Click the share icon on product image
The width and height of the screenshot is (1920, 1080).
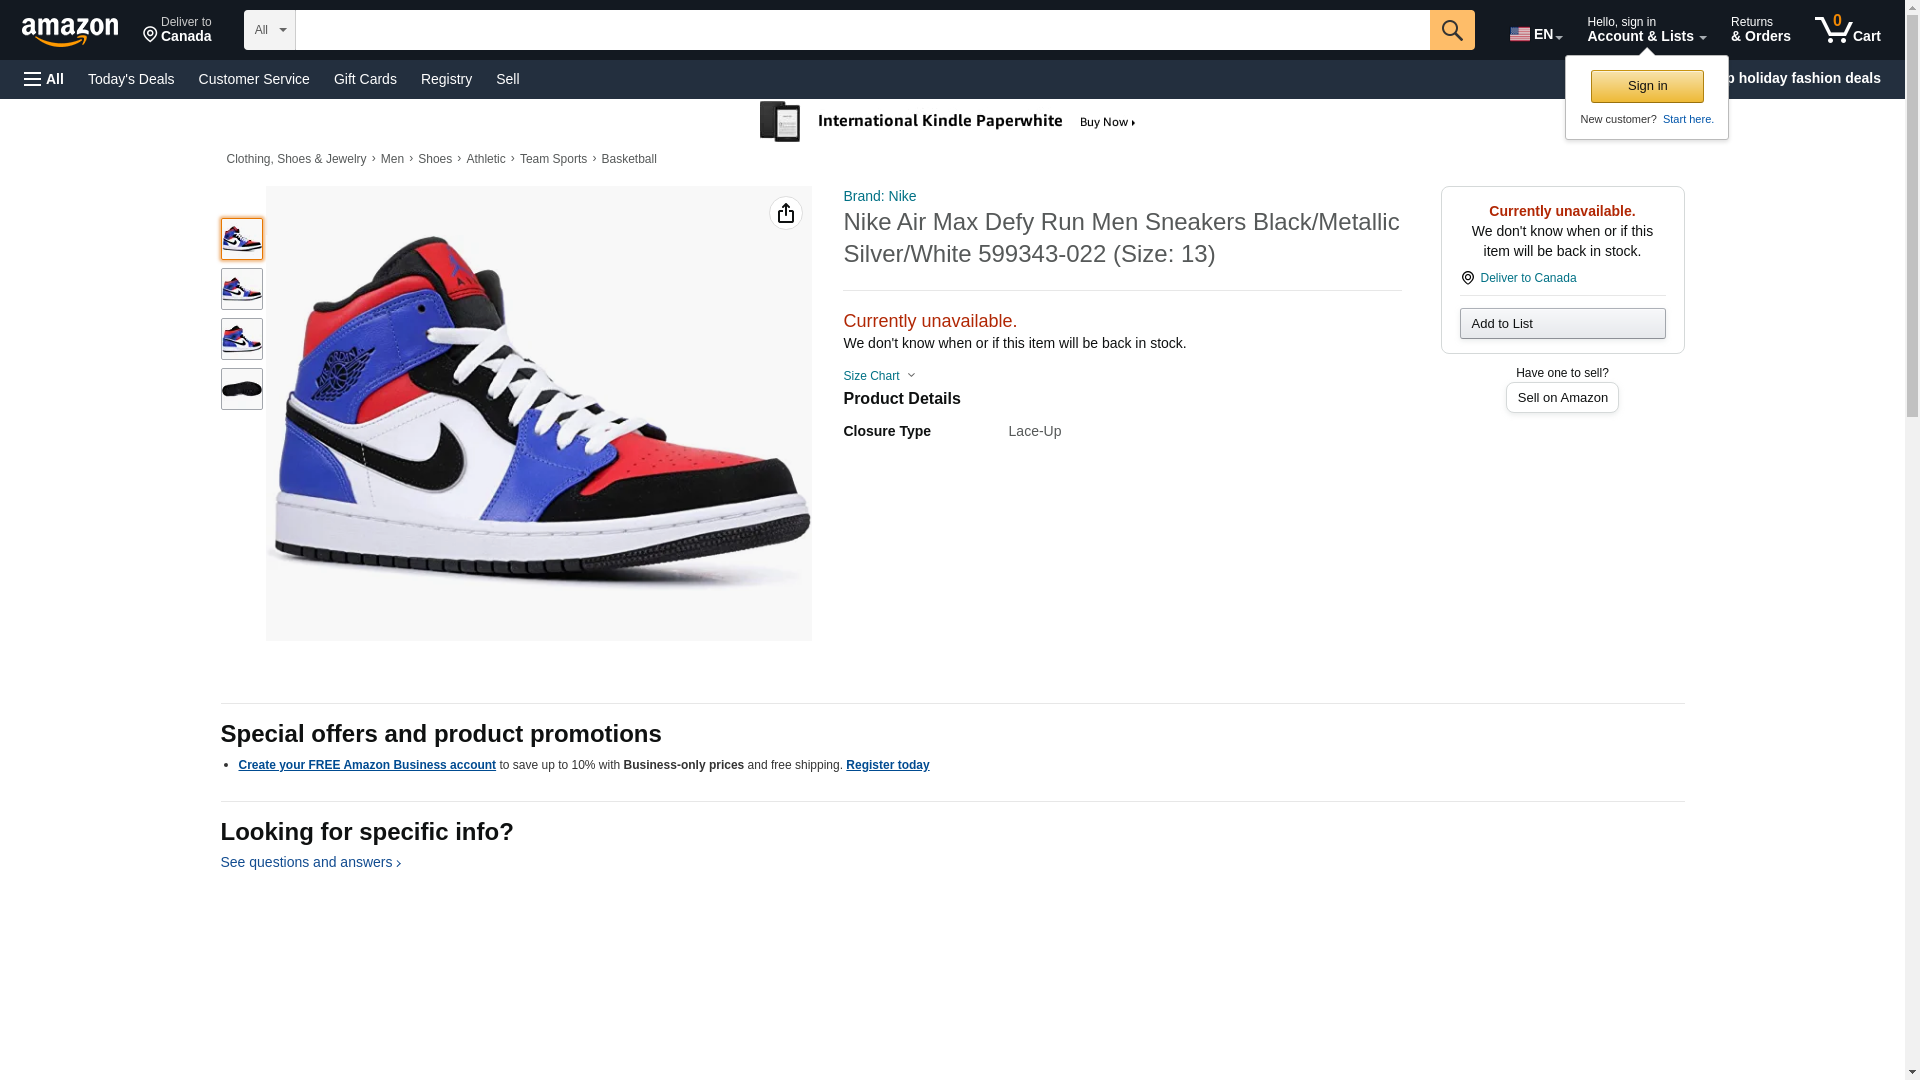point(785,213)
